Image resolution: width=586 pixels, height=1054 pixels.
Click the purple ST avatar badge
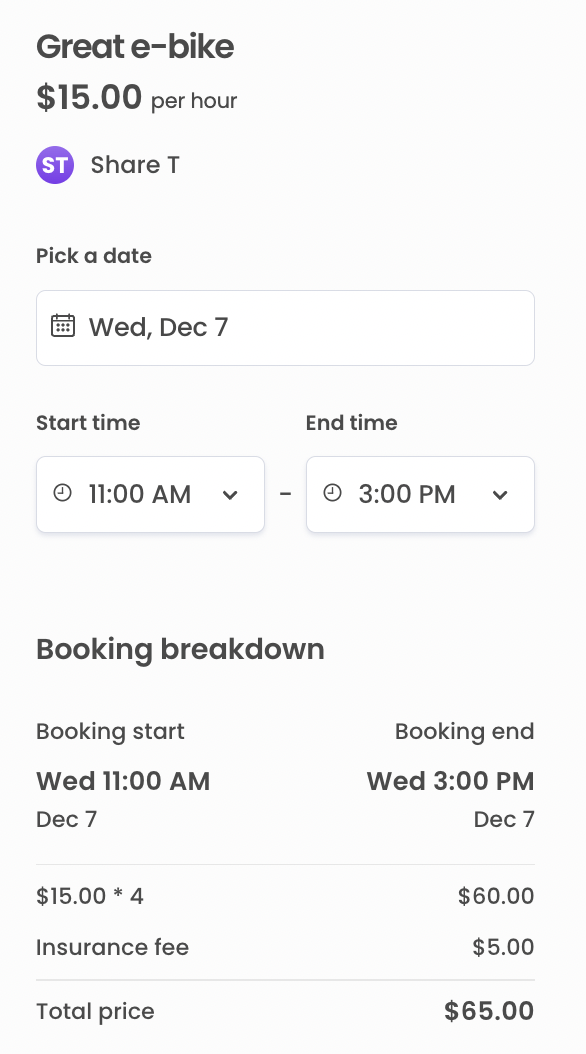pos(55,164)
